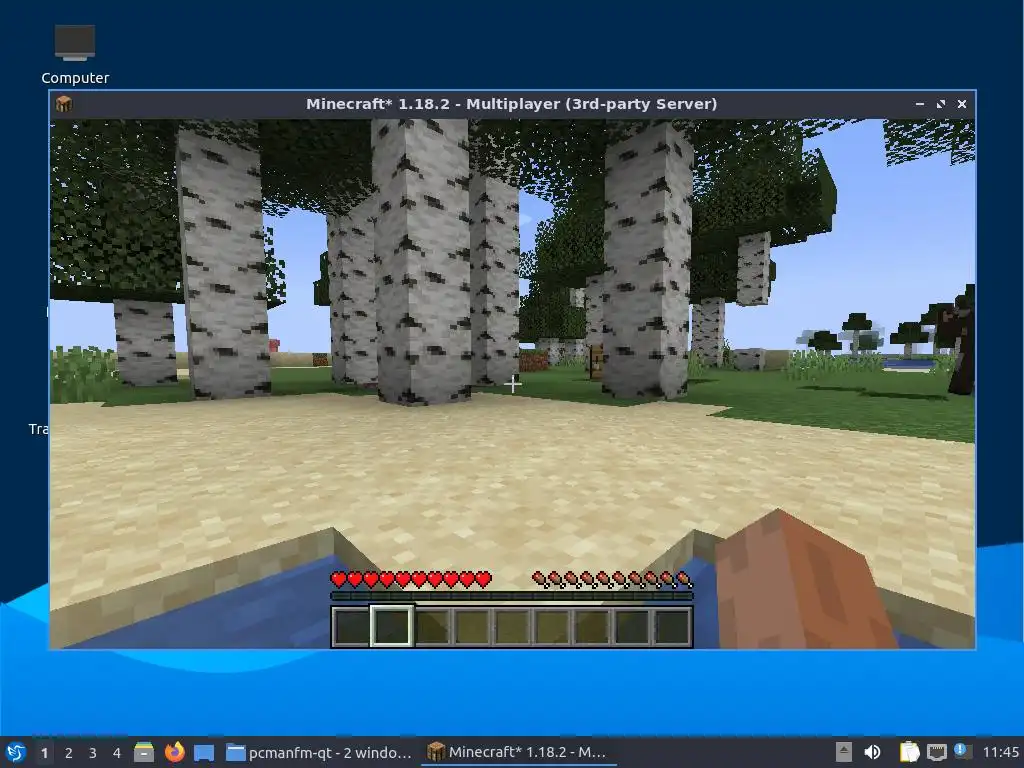
Task: Minimize the Minecraft window
Action: pos(920,104)
